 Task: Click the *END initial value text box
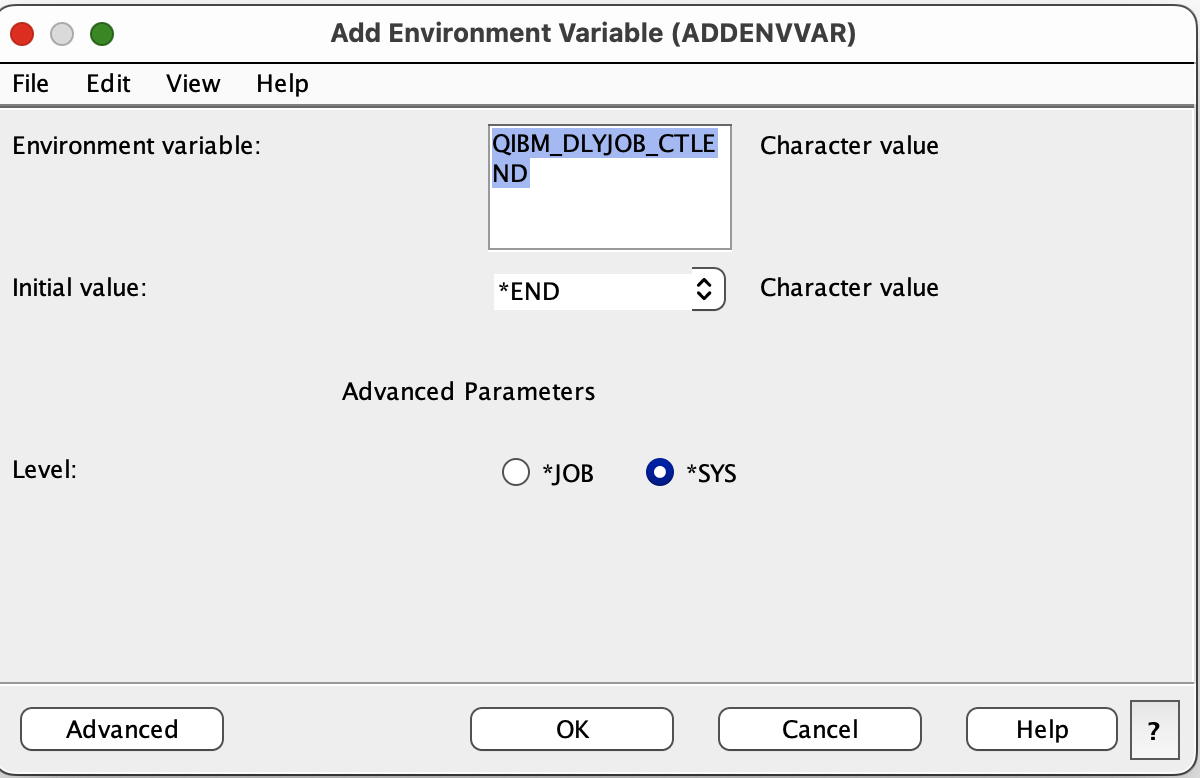590,291
